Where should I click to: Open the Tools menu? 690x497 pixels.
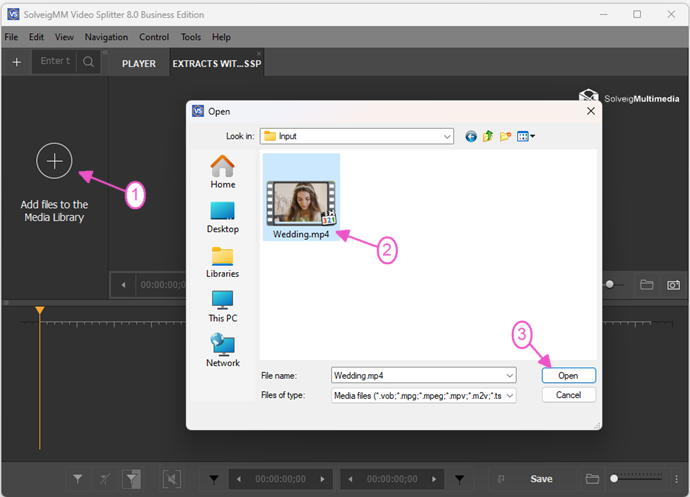click(191, 37)
